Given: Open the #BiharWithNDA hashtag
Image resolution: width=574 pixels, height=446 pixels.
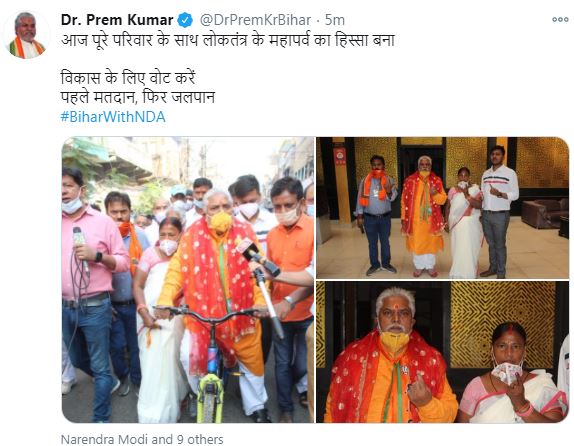Looking at the screenshot, I should point(113,117).
